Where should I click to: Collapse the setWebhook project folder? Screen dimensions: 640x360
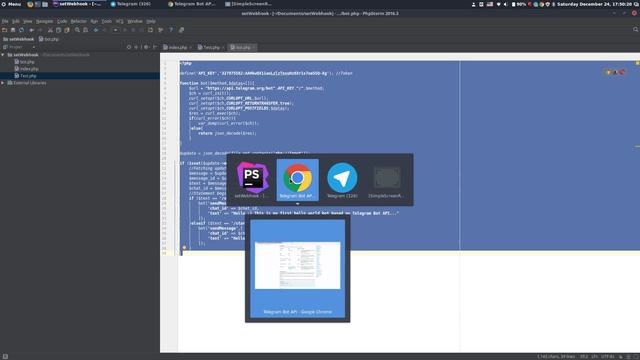pos(3,55)
